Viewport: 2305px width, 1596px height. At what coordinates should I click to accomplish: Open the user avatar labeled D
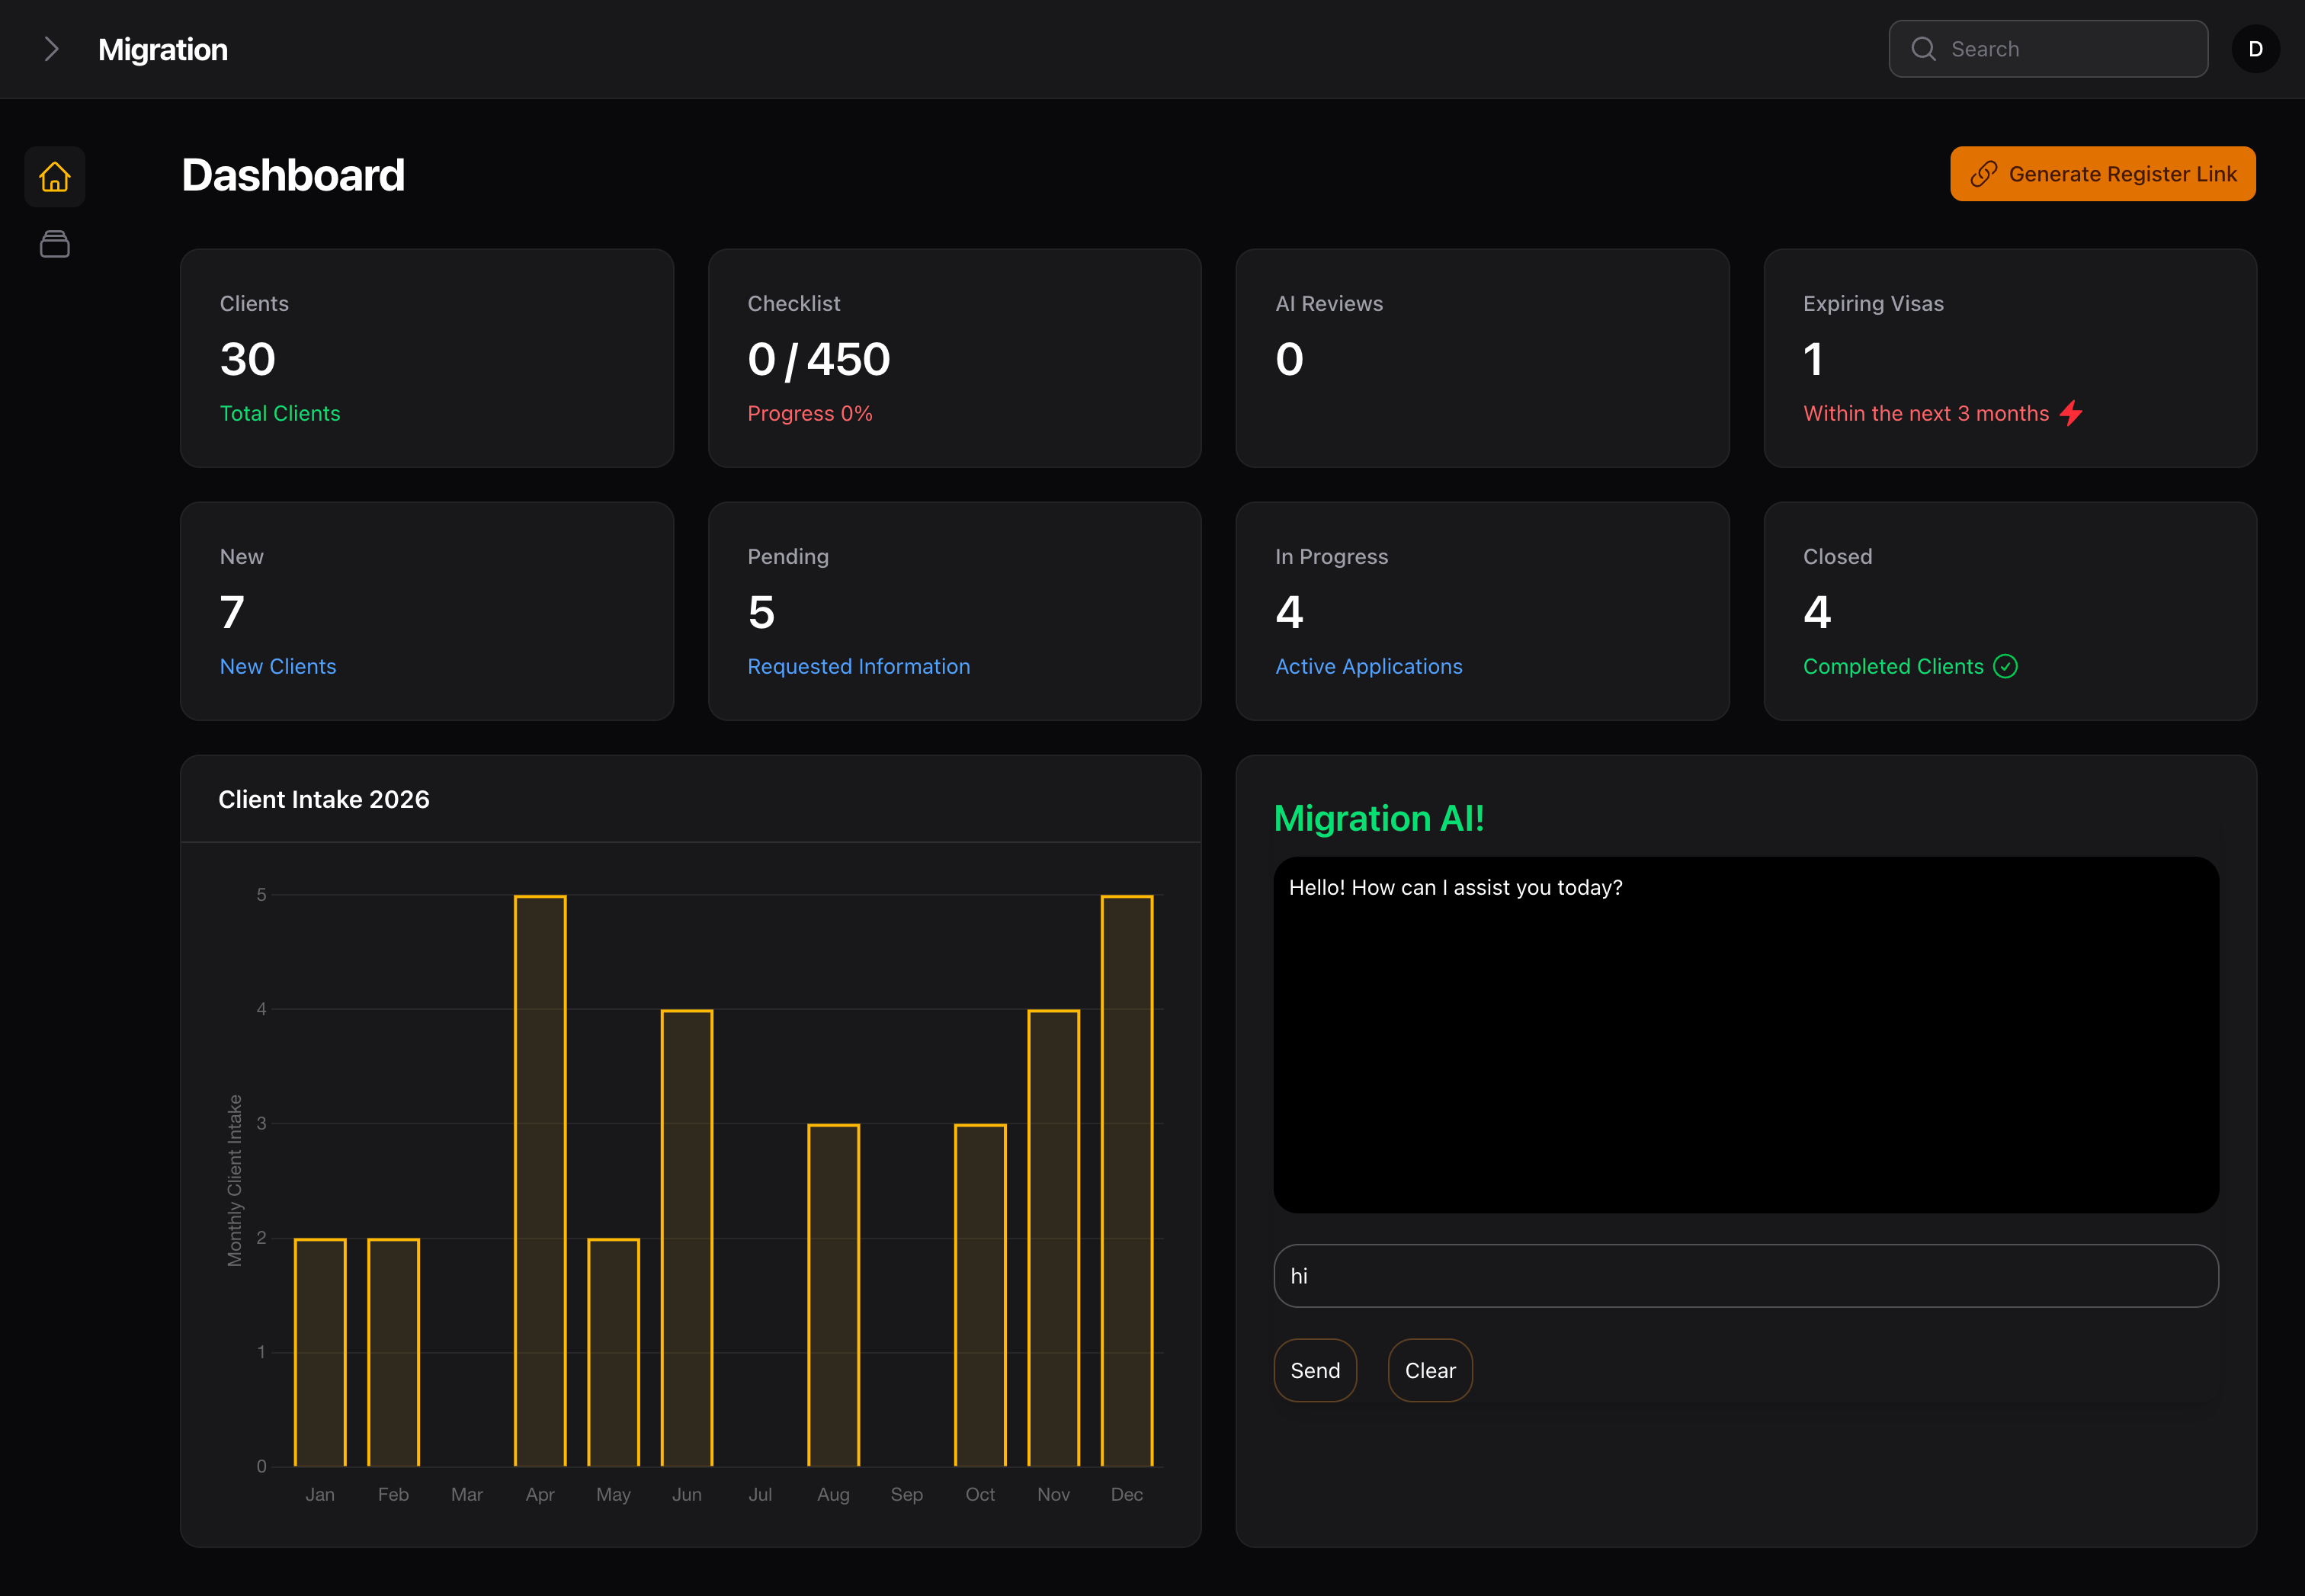pos(2255,49)
